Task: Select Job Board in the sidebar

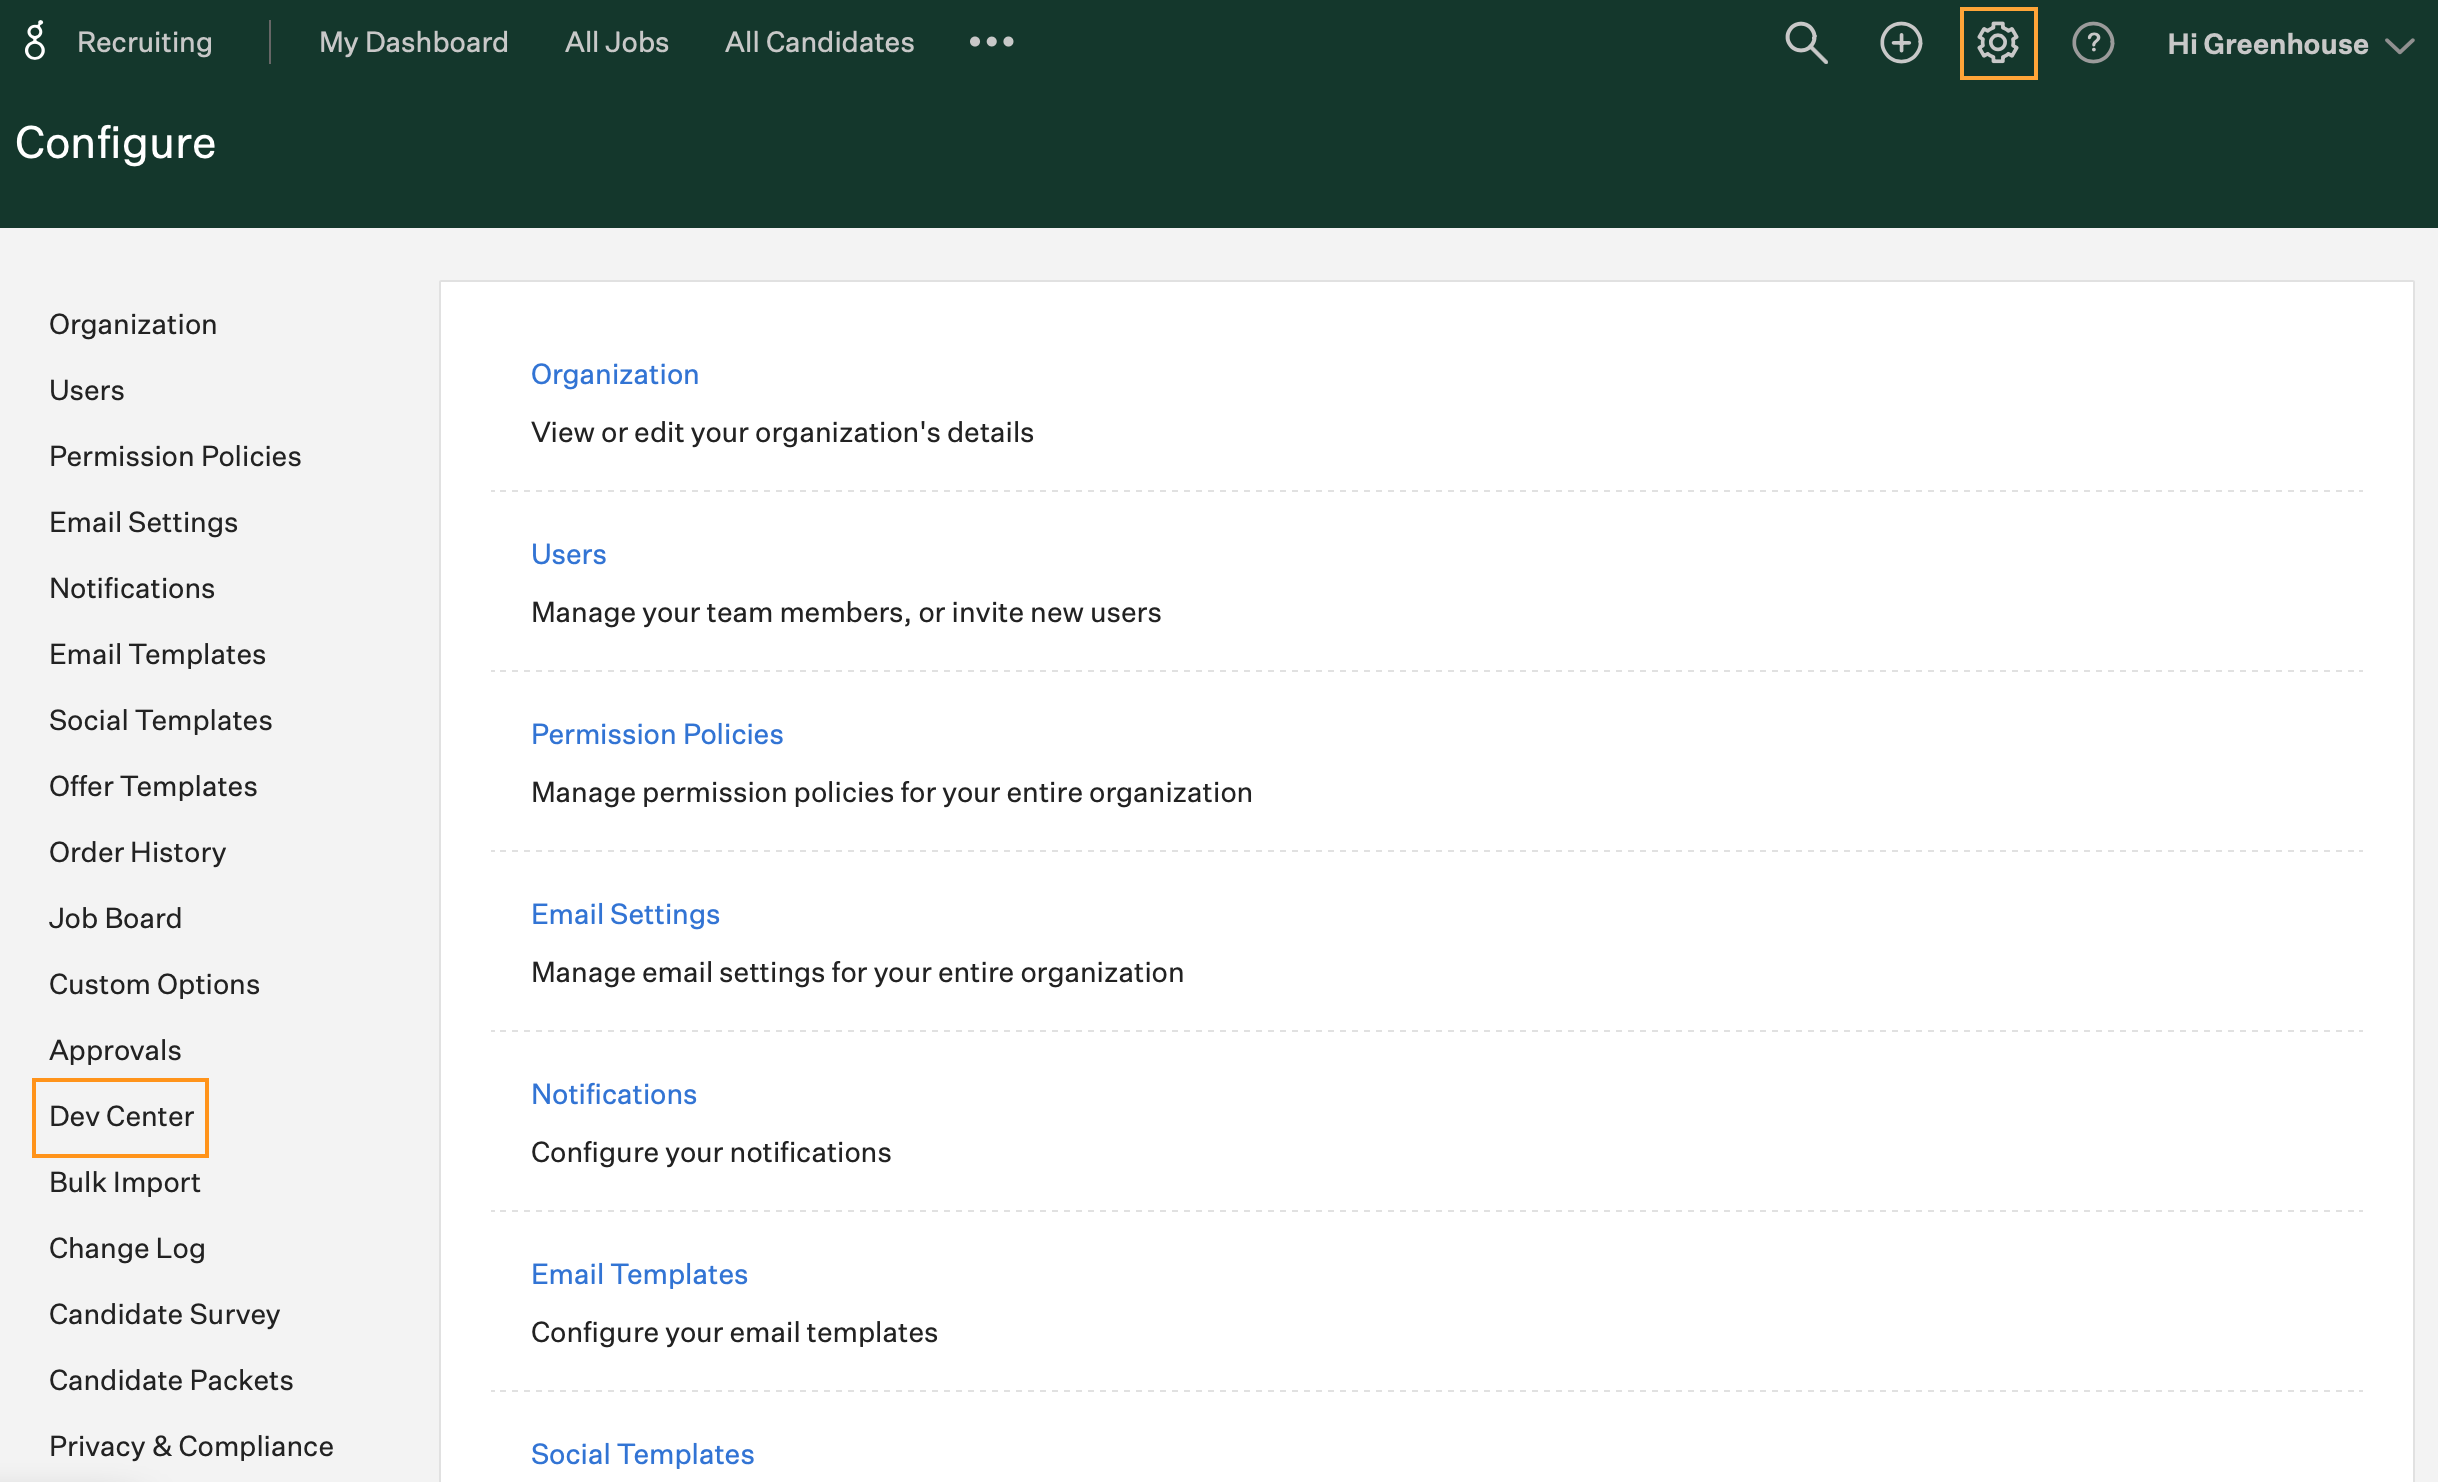Action: (x=115, y=918)
